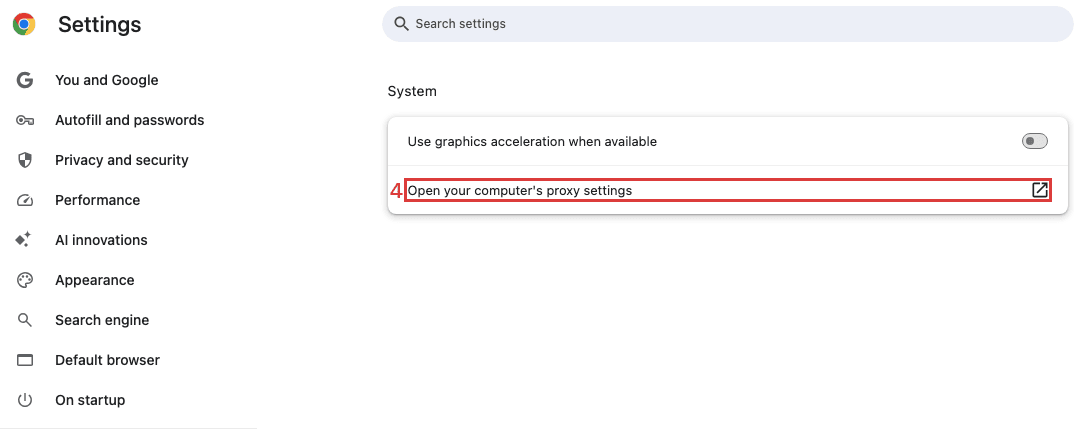Click the Google G icon
Viewport: 1074px width, 439px height.
coord(25,80)
